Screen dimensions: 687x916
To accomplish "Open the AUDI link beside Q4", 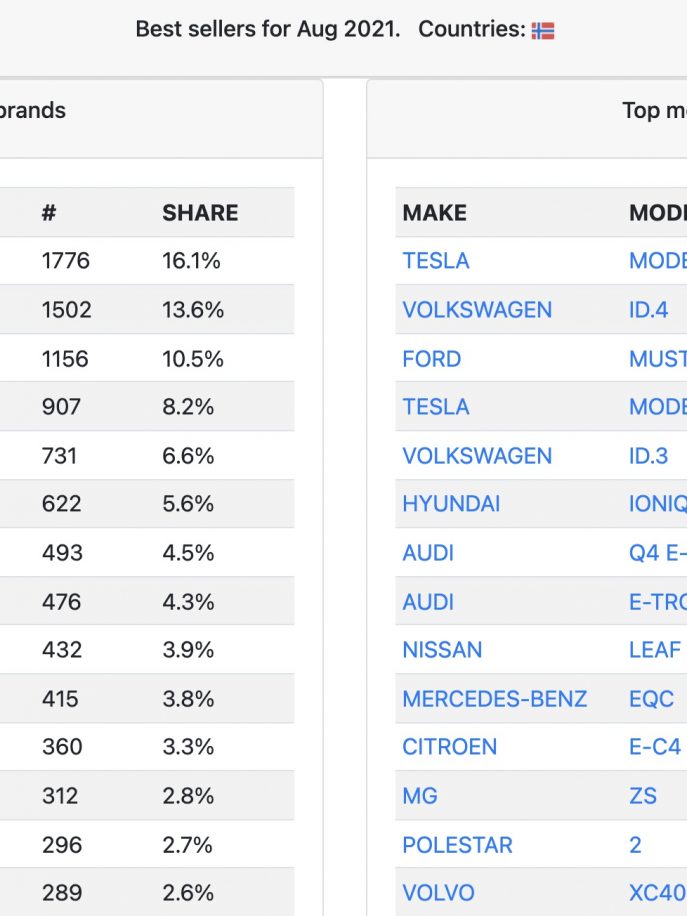I will (x=428, y=553).
